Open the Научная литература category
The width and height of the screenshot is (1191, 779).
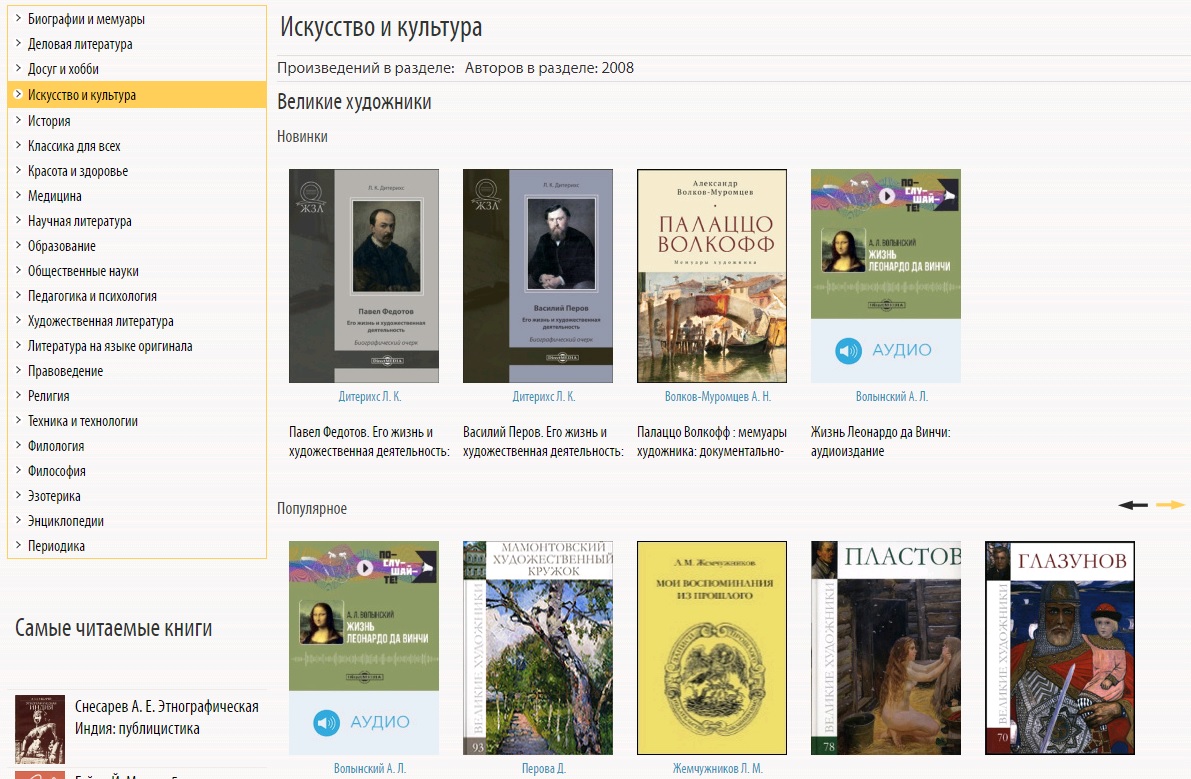80,221
